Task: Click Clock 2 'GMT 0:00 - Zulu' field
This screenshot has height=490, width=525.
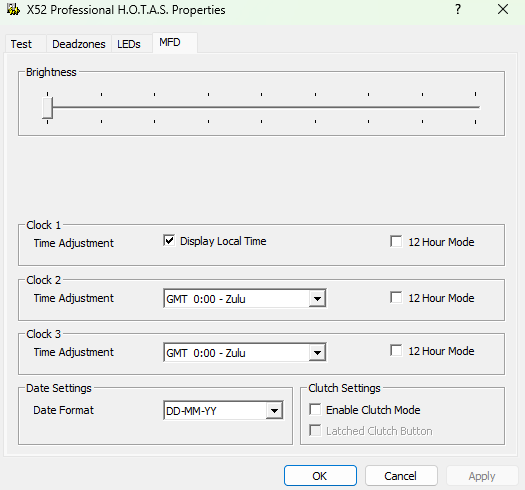Action: [x=245, y=298]
